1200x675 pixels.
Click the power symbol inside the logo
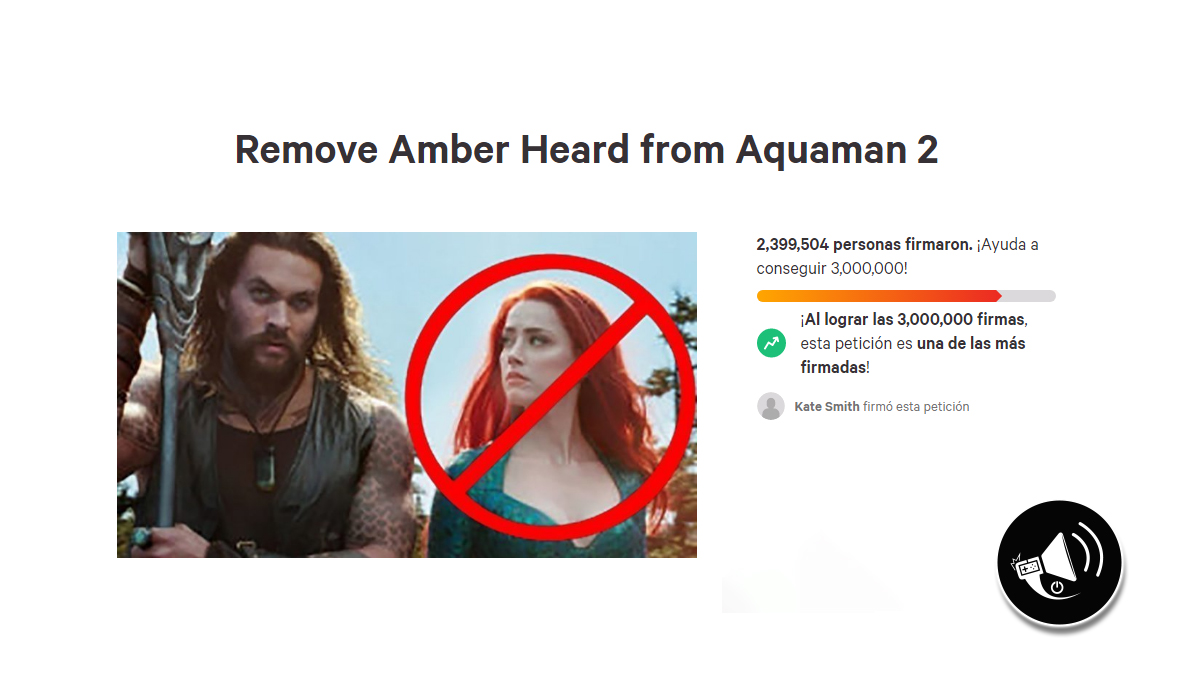pos(1057,587)
